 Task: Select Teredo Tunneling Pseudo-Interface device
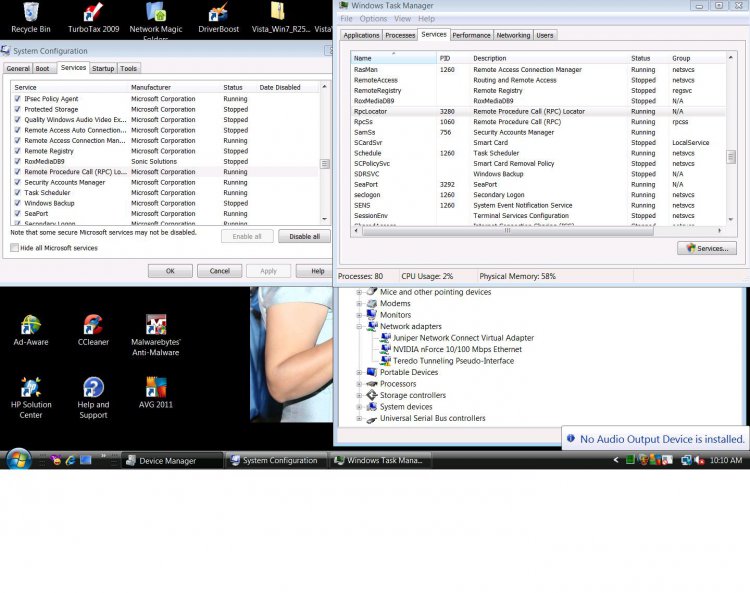[453, 361]
